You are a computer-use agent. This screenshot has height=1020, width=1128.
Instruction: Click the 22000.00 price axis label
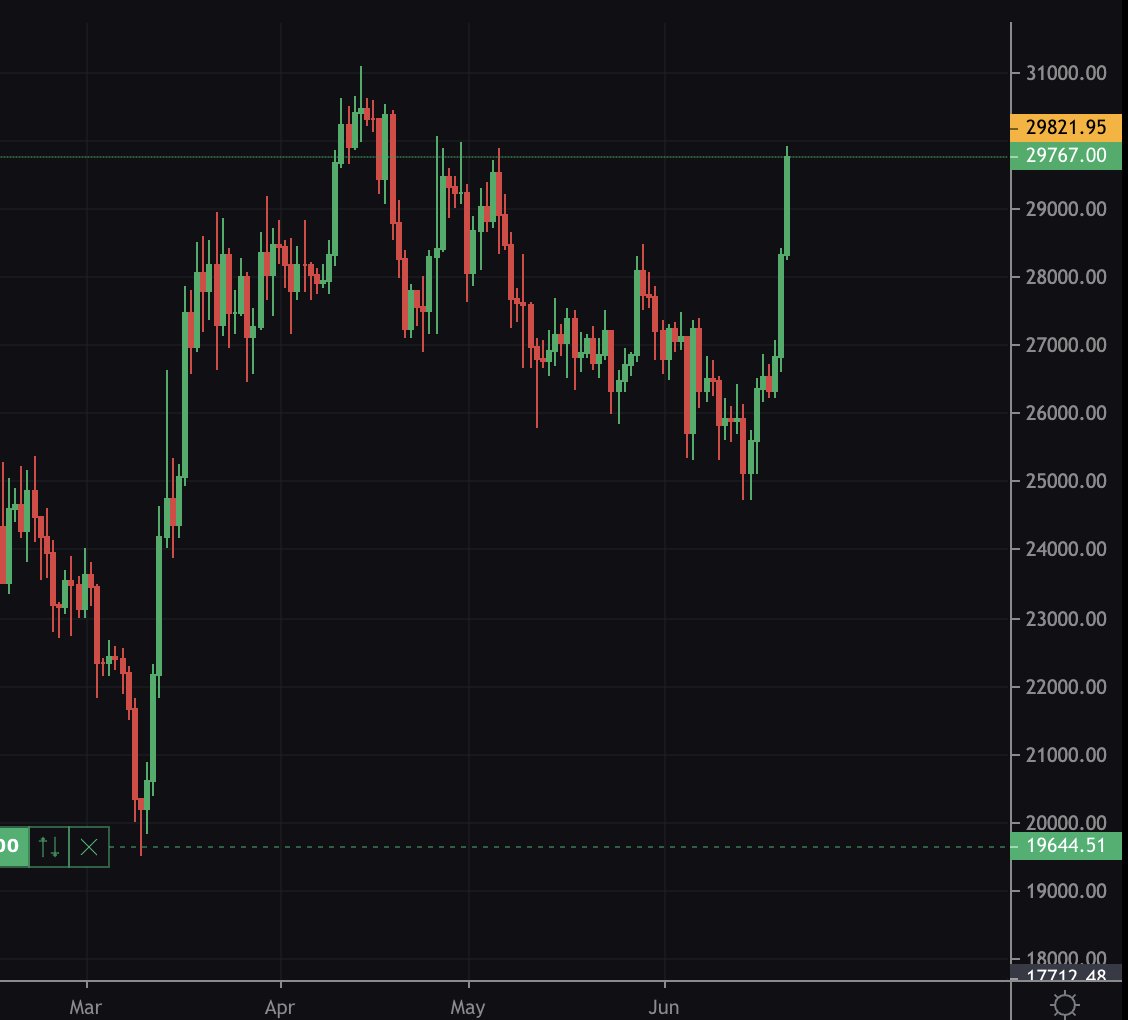coord(1065,687)
